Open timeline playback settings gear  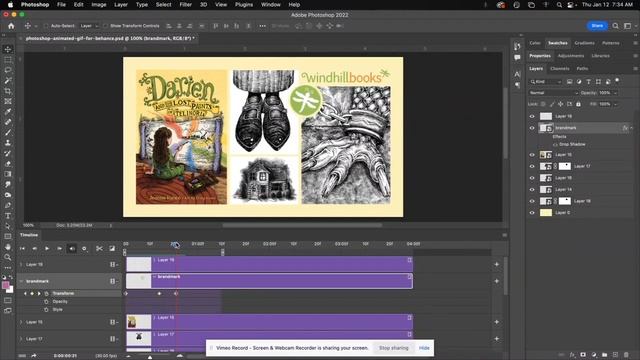[84, 248]
